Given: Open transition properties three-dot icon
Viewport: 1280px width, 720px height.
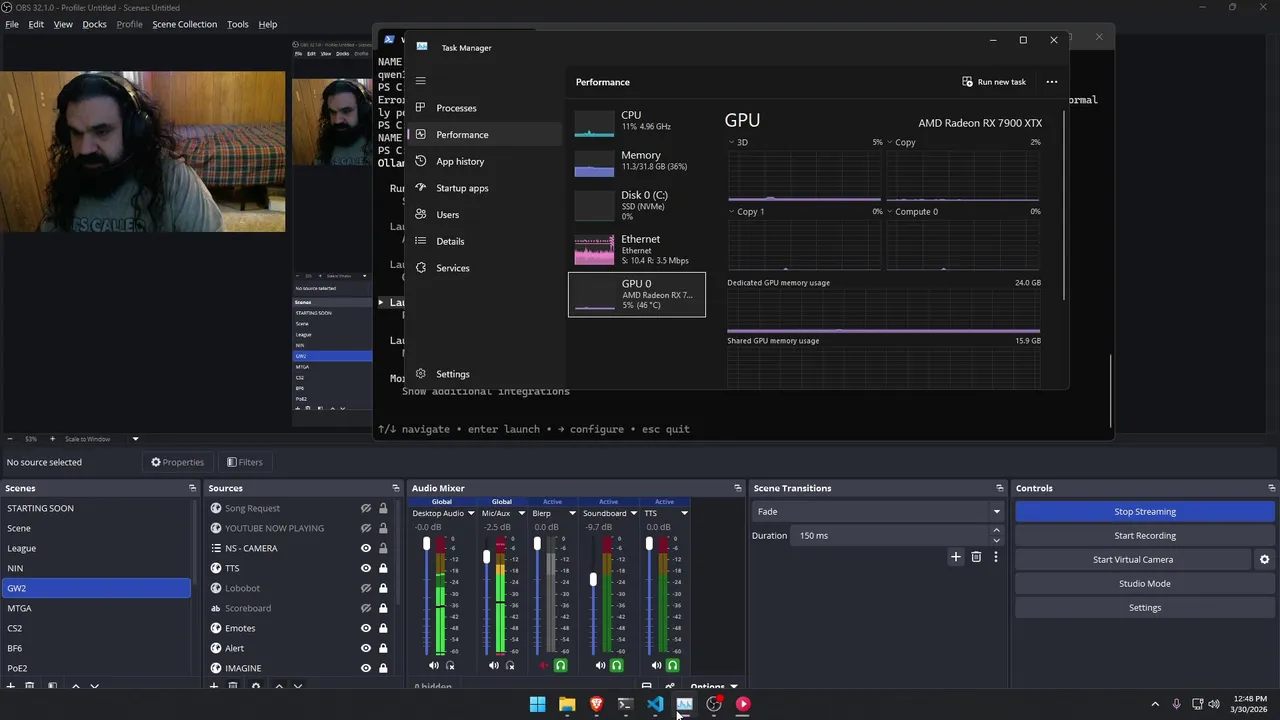Looking at the screenshot, I should 995,557.
